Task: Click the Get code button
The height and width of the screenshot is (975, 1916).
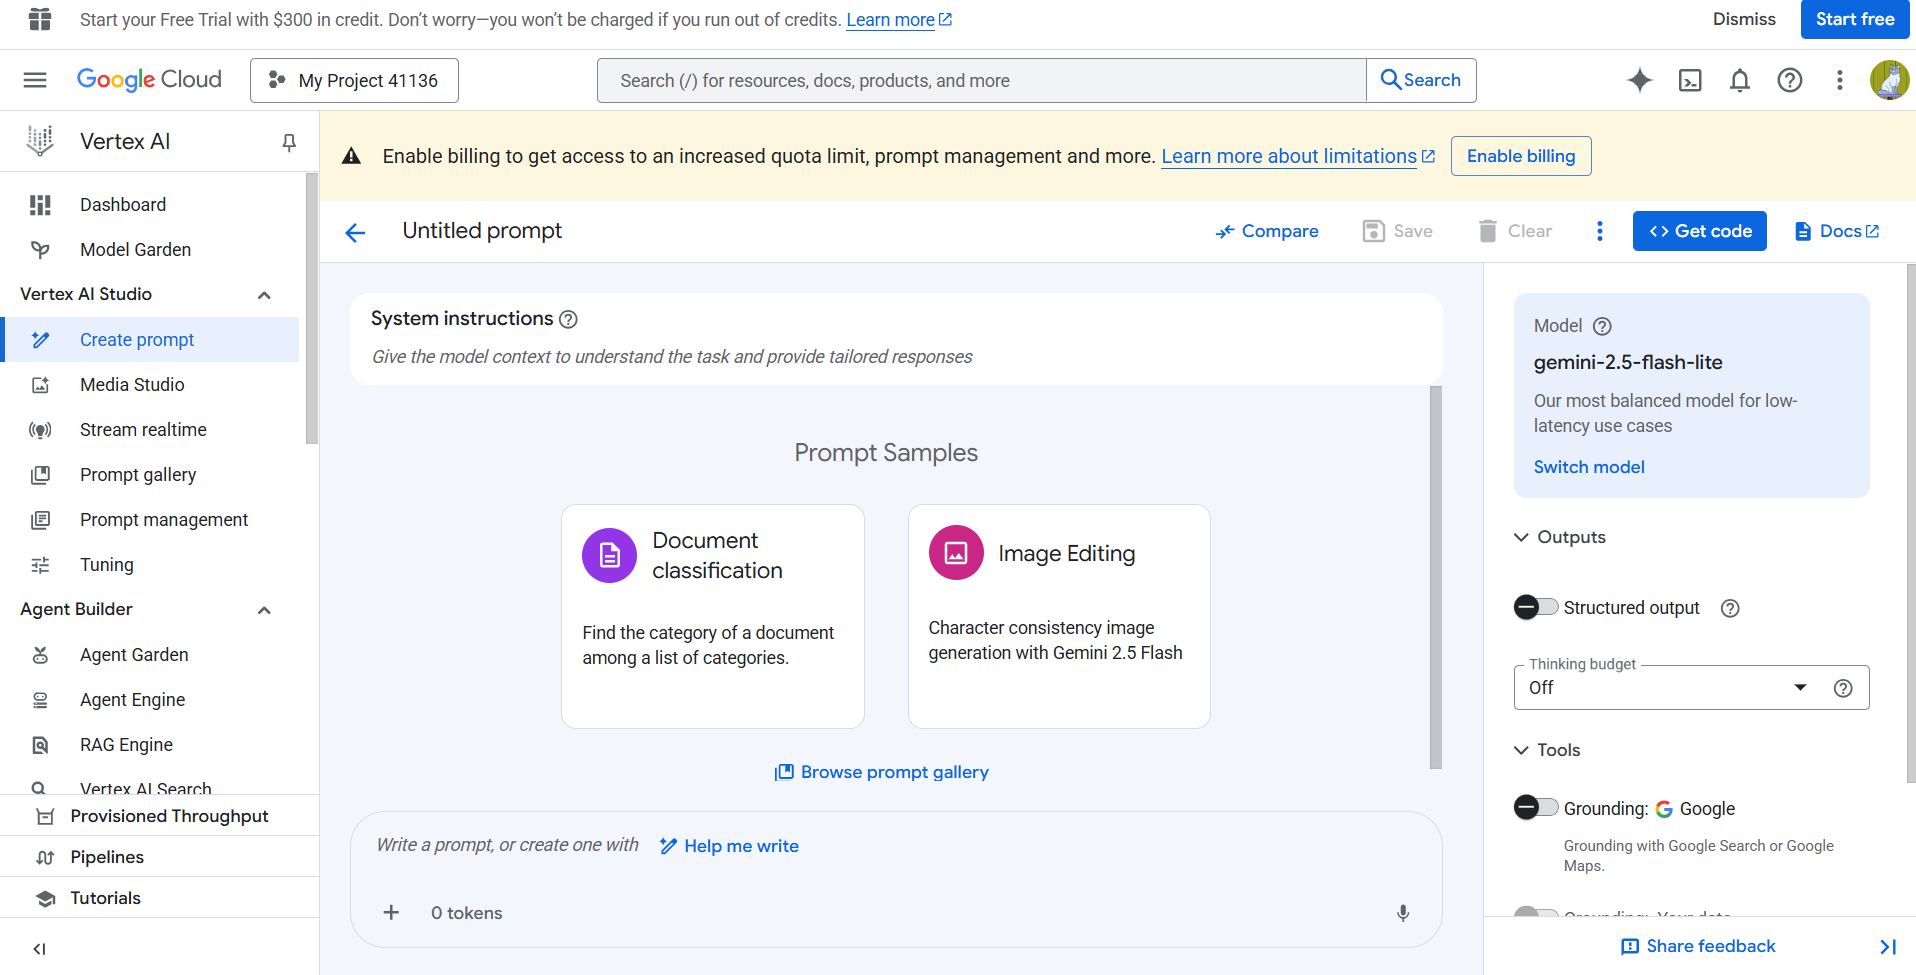Action: pyautogui.click(x=1700, y=231)
